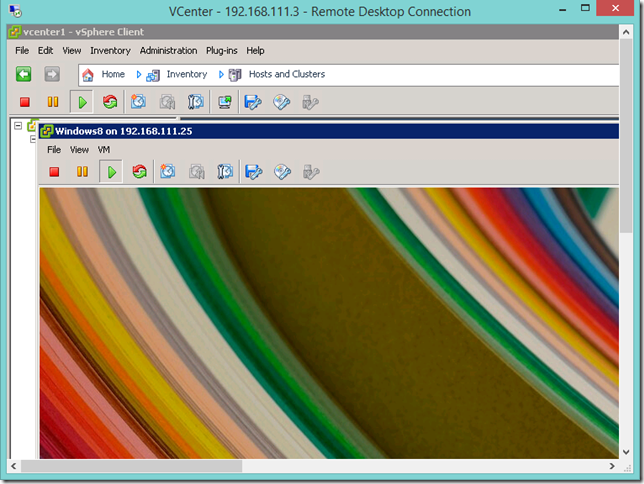Revert snapshot in Windows8 console toolbar

pos(197,172)
